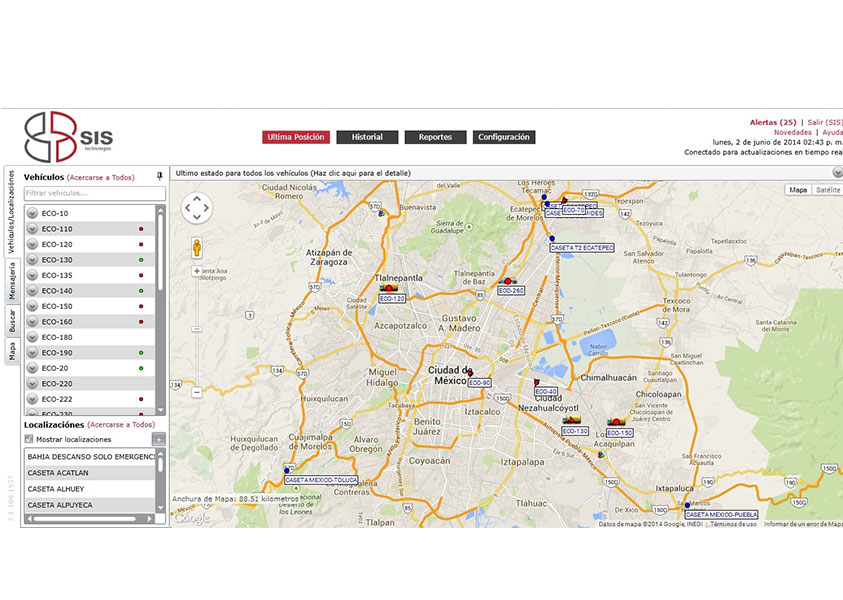Expand the ECO-140 vehicle dropdown
This screenshot has width=843, height=600.
[32, 291]
